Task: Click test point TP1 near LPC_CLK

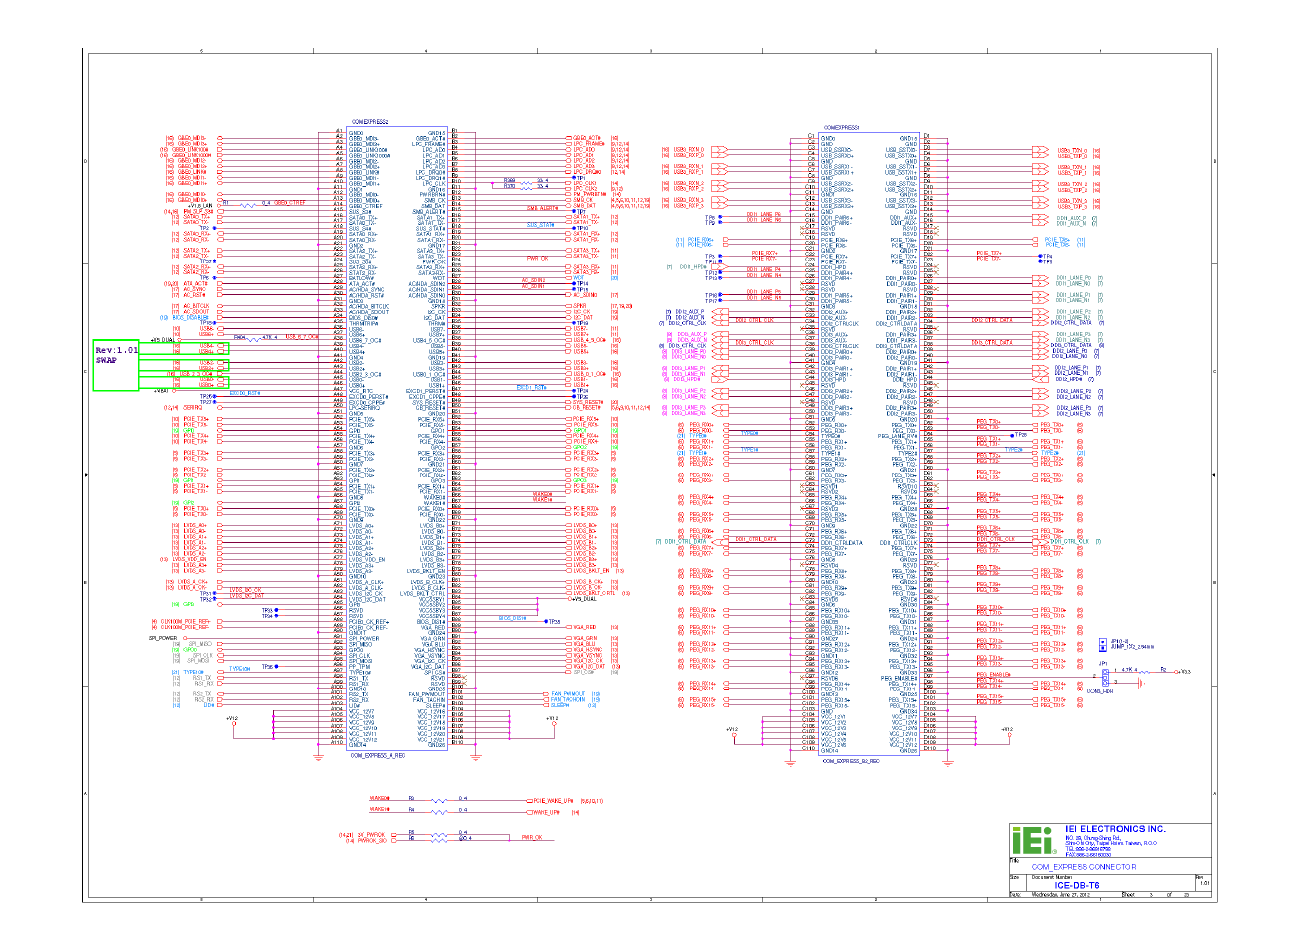Action: point(578,177)
